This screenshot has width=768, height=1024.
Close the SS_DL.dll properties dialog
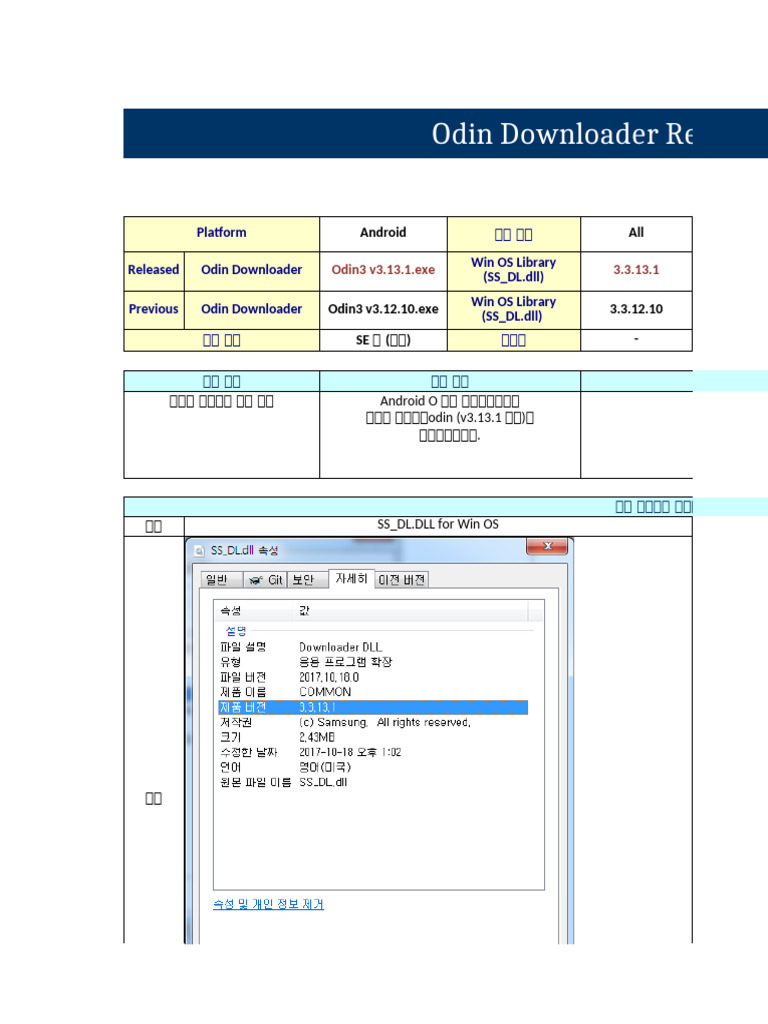click(x=547, y=547)
